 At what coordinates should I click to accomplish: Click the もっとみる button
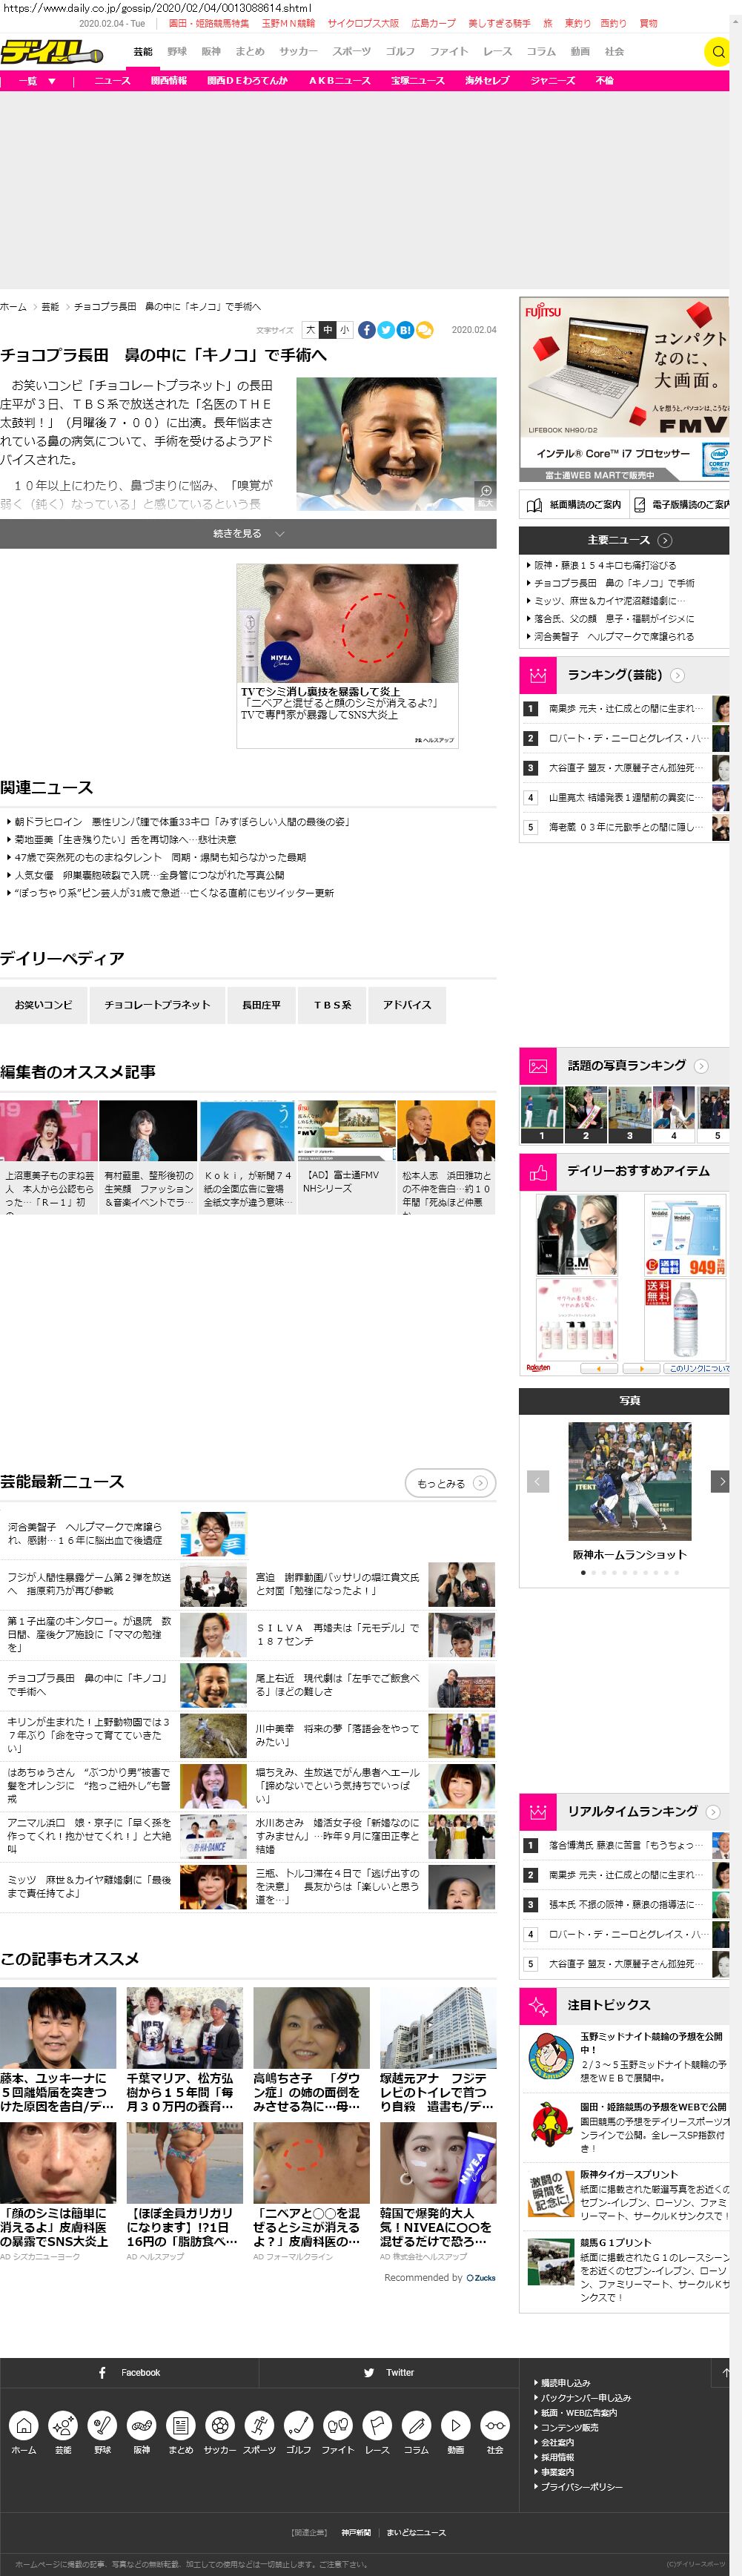coord(450,1483)
